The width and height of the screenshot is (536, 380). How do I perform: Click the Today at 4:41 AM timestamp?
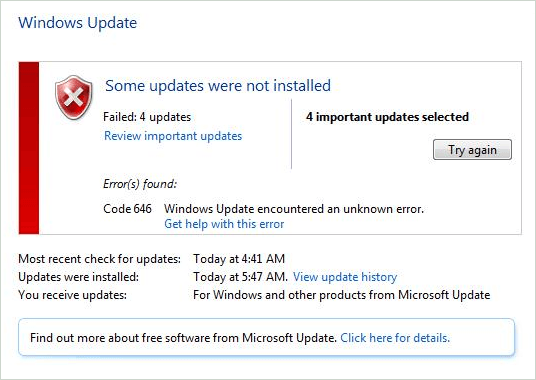239,259
